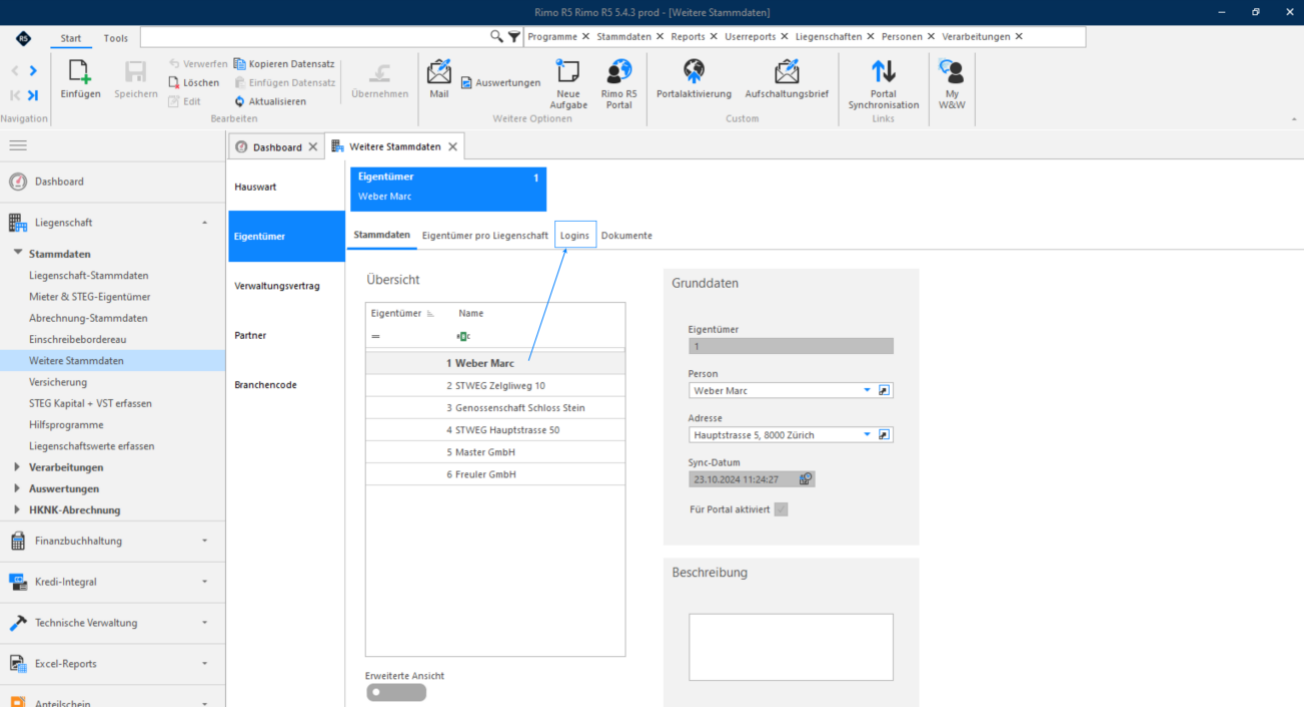Collapse the Stammdaten tree node

[x=18, y=253]
